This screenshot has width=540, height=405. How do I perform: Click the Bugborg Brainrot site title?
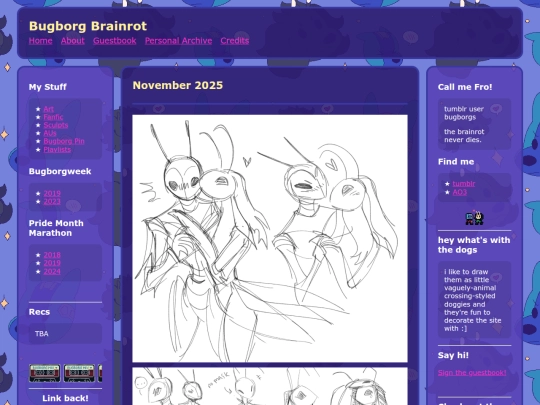coord(88,26)
